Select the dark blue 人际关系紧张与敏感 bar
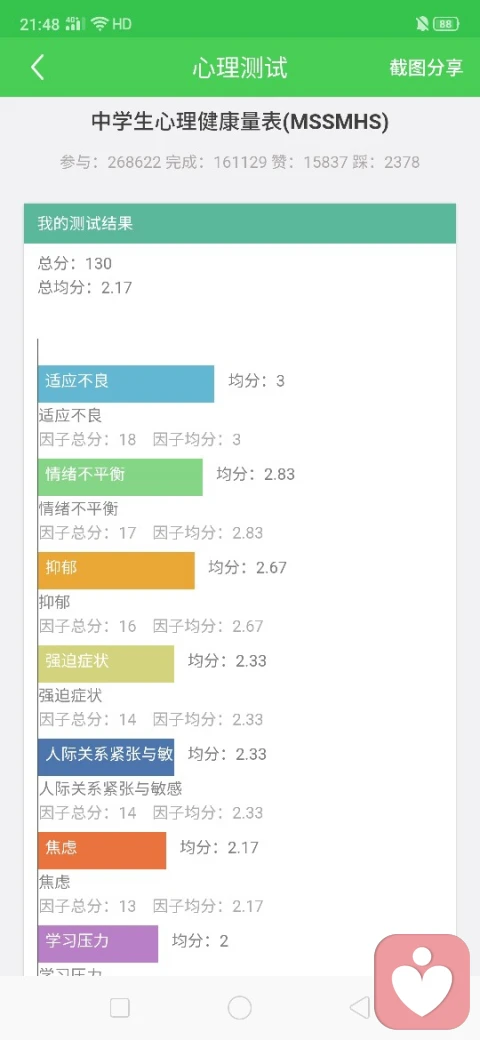Viewport: 480px width, 1040px height. 106,757
